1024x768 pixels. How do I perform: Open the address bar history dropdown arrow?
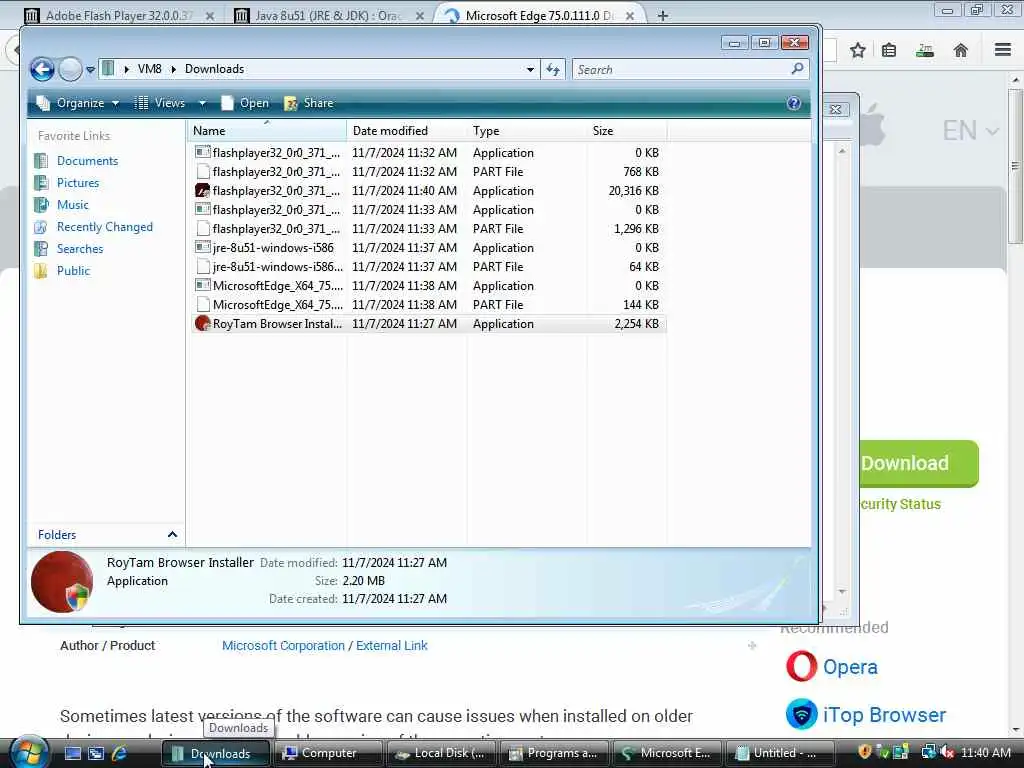(530, 69)
